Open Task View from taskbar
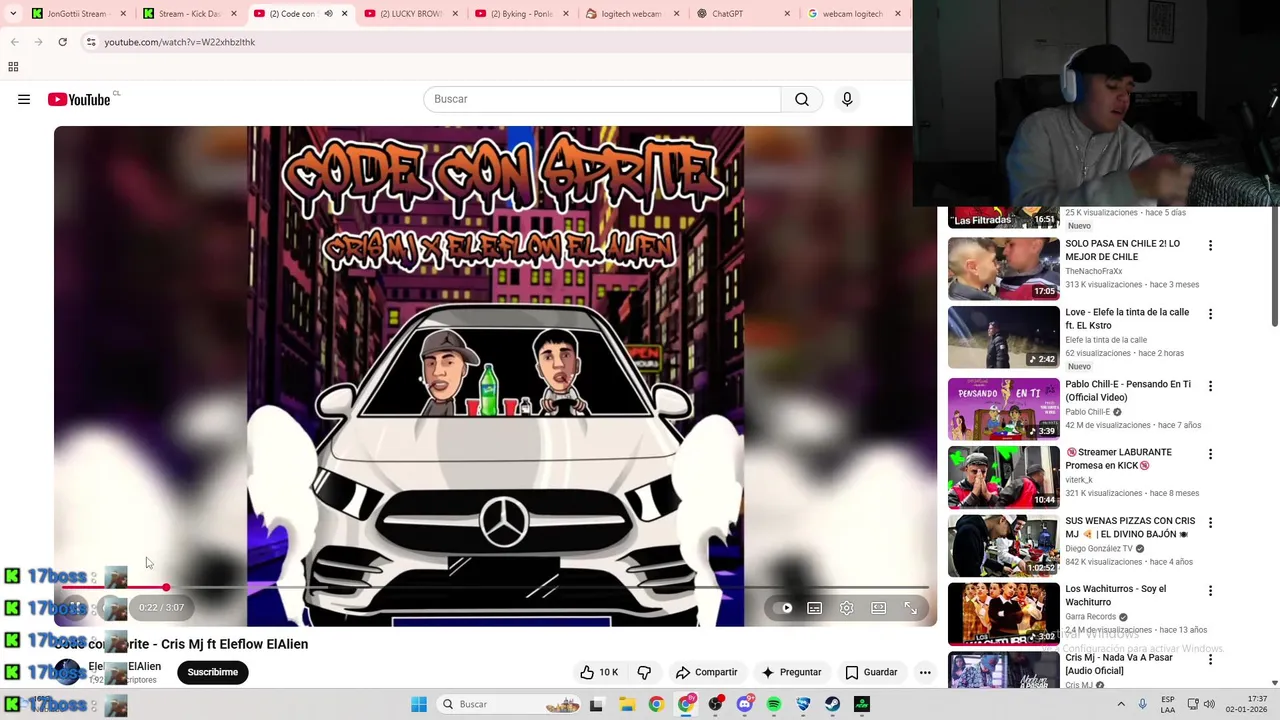The width and height of the screenshot is (1280, 720). coord(596,704)
